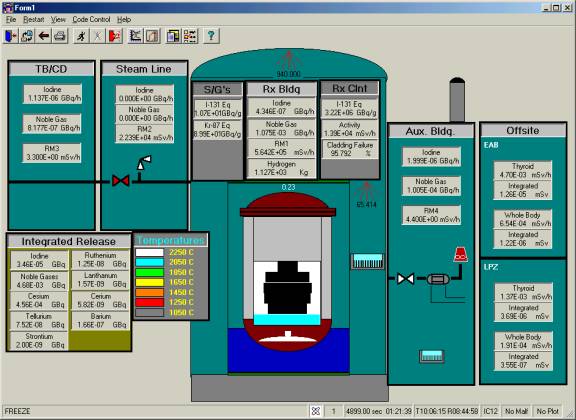The image size is (576, 420).
Task: Open the View menu
Action: tap(58, 19)
